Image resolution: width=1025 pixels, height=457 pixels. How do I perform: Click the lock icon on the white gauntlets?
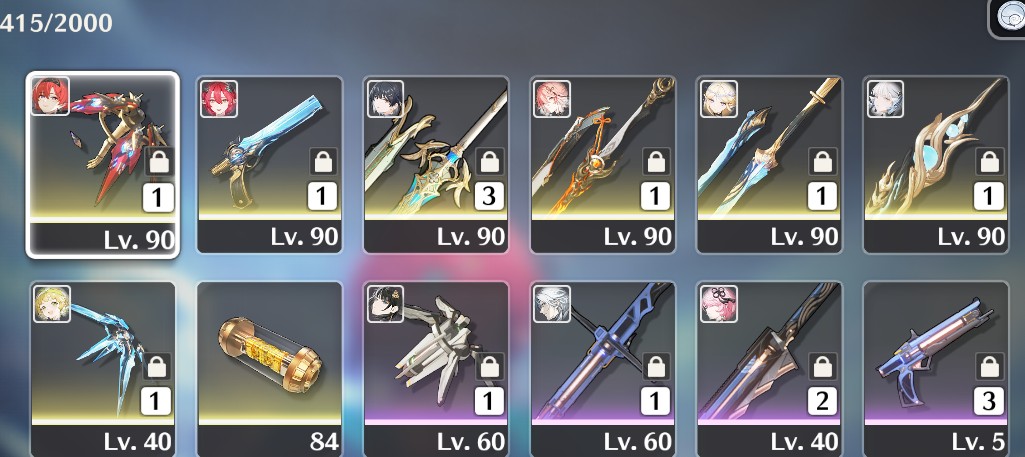click(490, 366)
